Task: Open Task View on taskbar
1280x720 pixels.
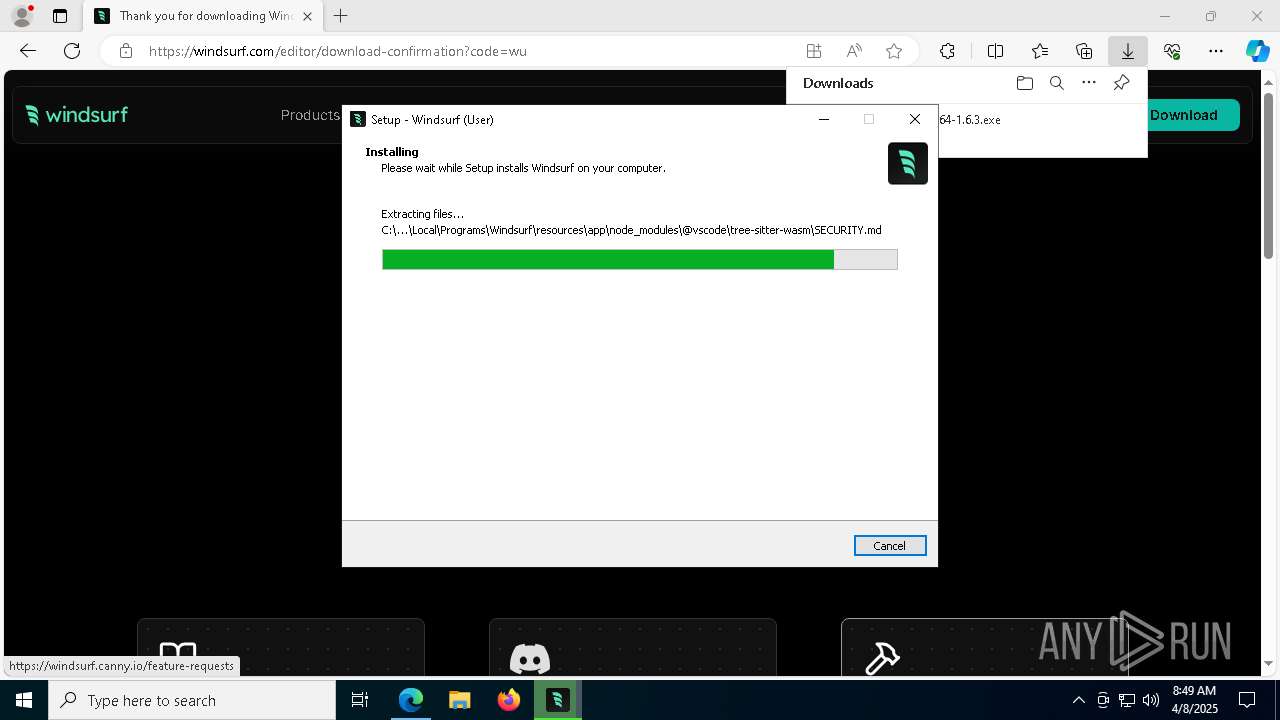Action: (360, 700)
